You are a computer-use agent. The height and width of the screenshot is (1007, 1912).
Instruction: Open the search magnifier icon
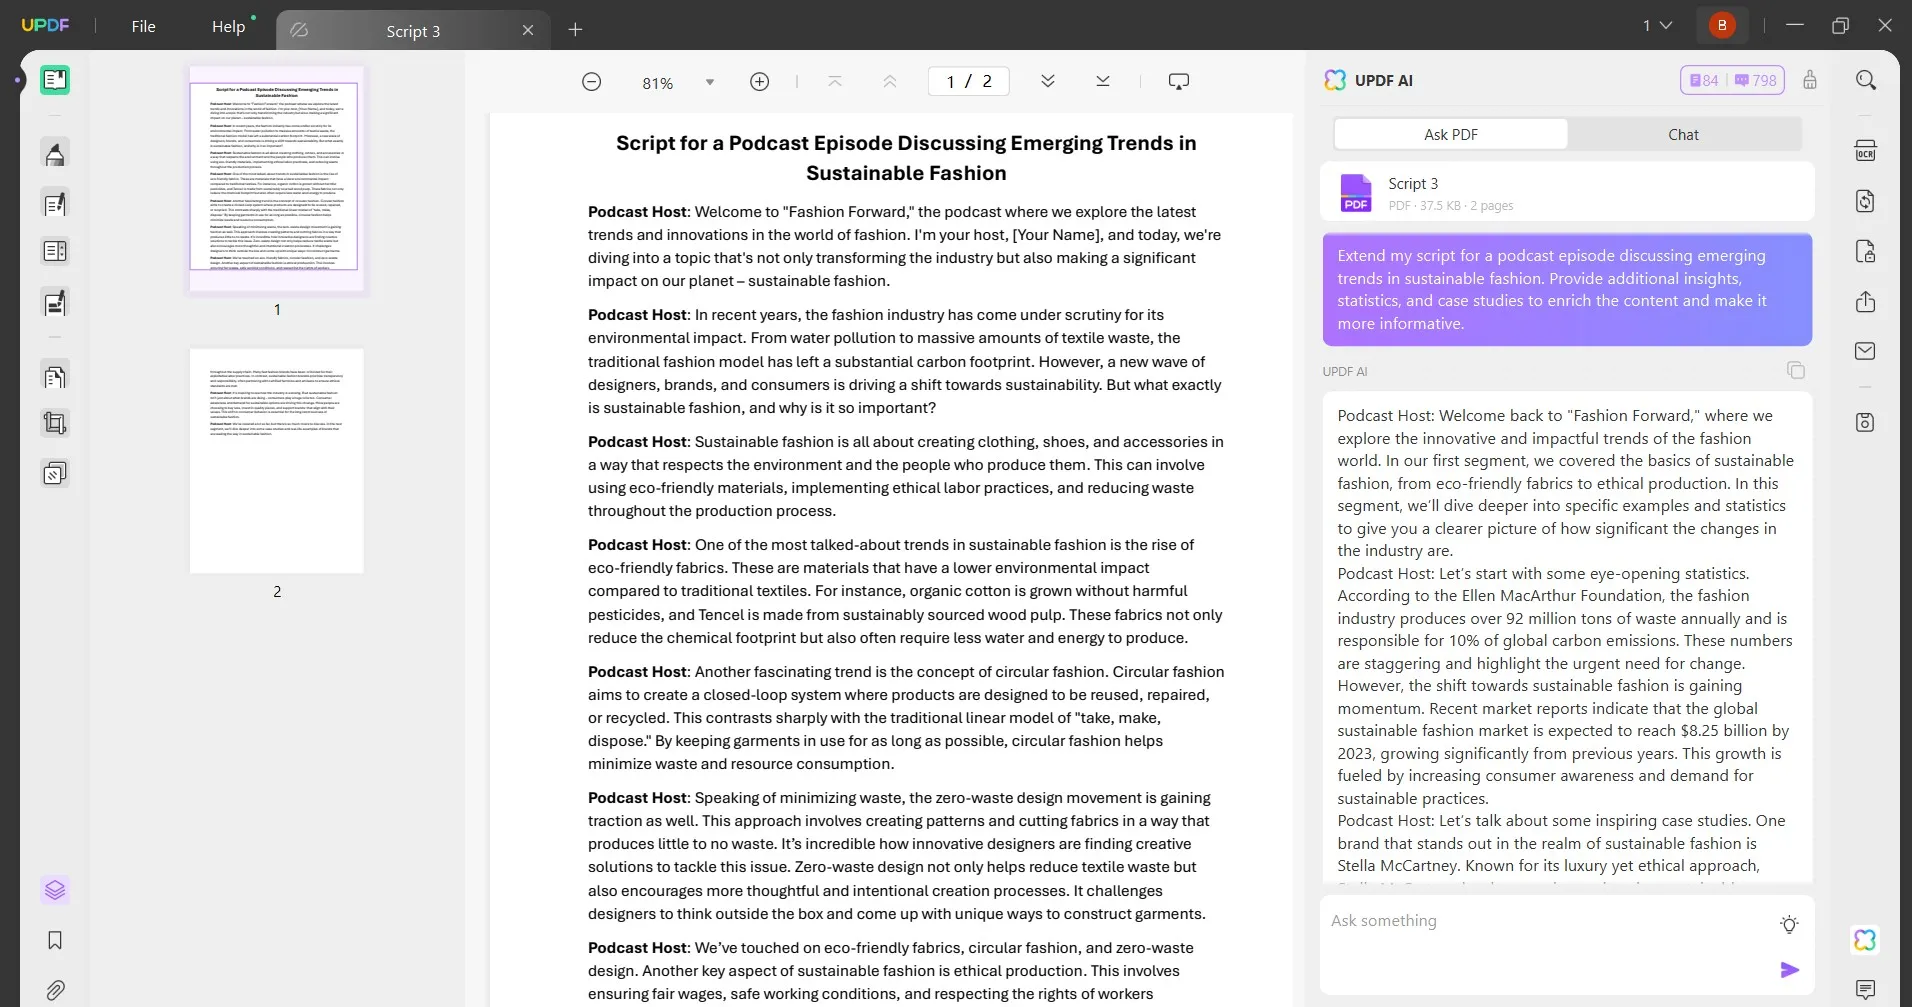1866,80
